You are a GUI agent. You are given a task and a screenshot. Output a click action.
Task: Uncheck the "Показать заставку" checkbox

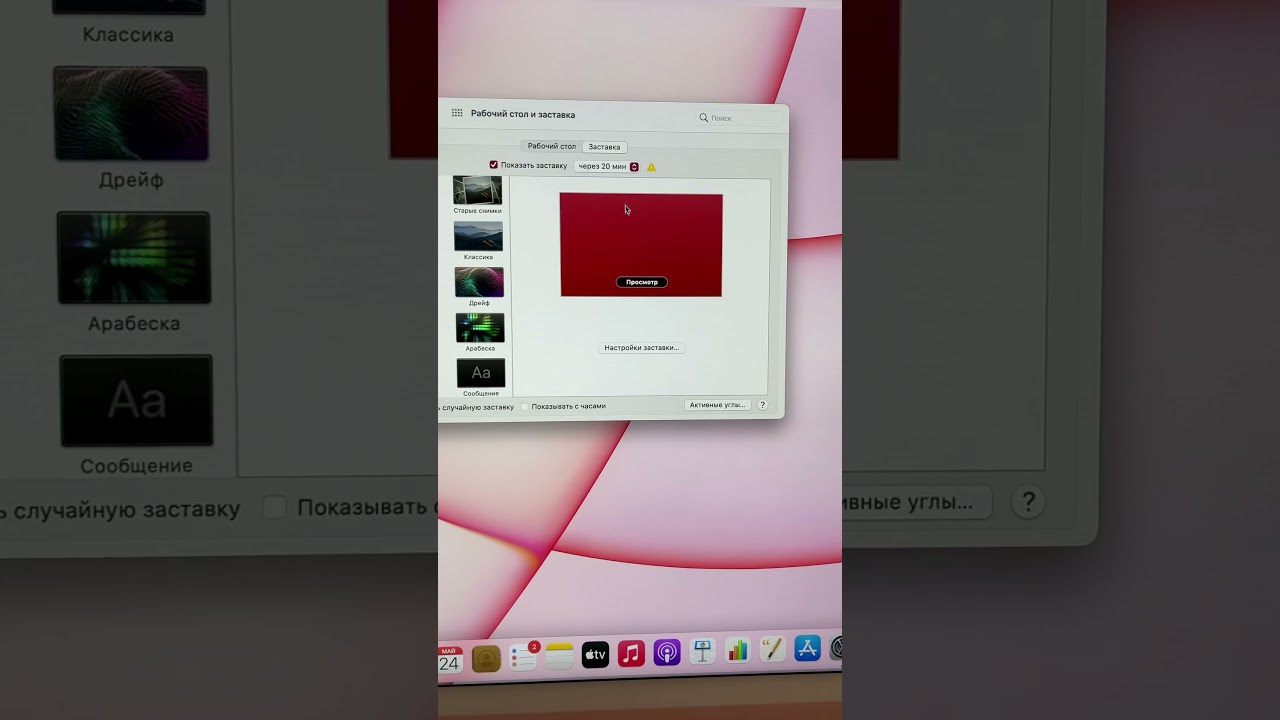(x=494, y=165)
